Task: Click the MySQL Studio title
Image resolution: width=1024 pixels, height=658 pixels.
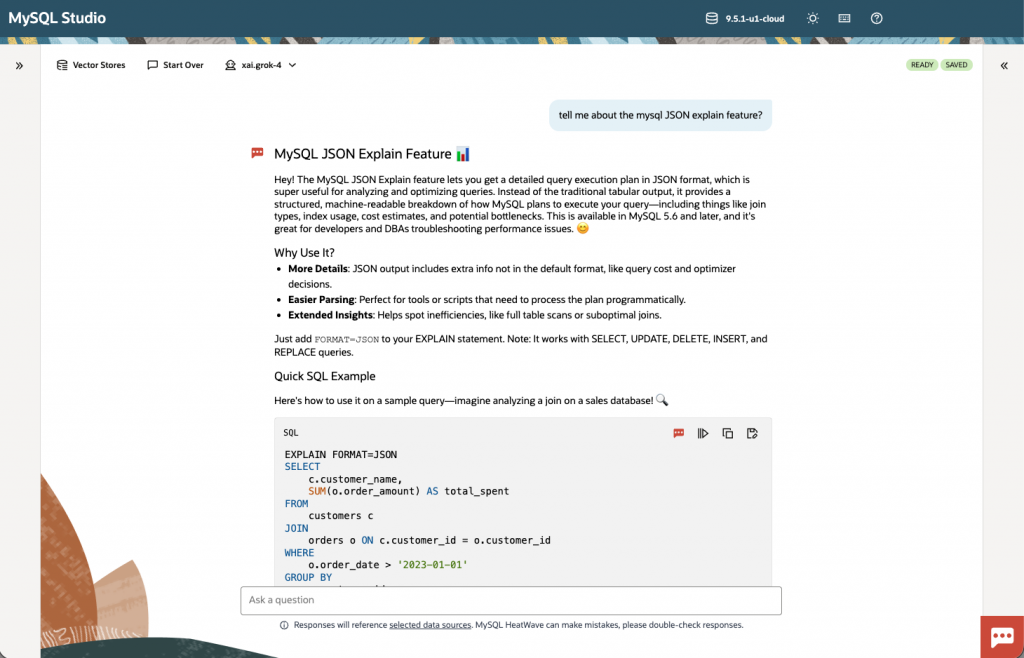Action: 57,18
